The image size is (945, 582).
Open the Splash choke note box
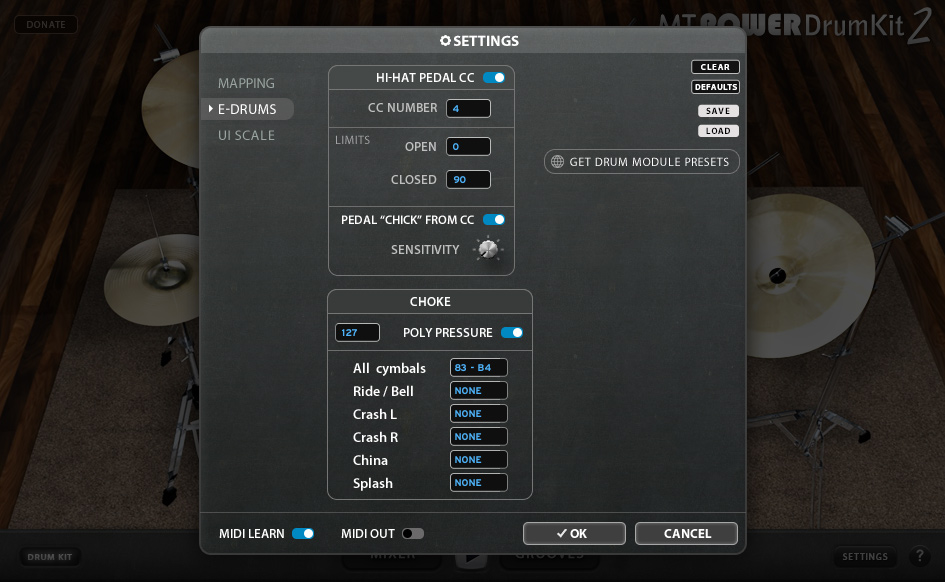(479, 483)
